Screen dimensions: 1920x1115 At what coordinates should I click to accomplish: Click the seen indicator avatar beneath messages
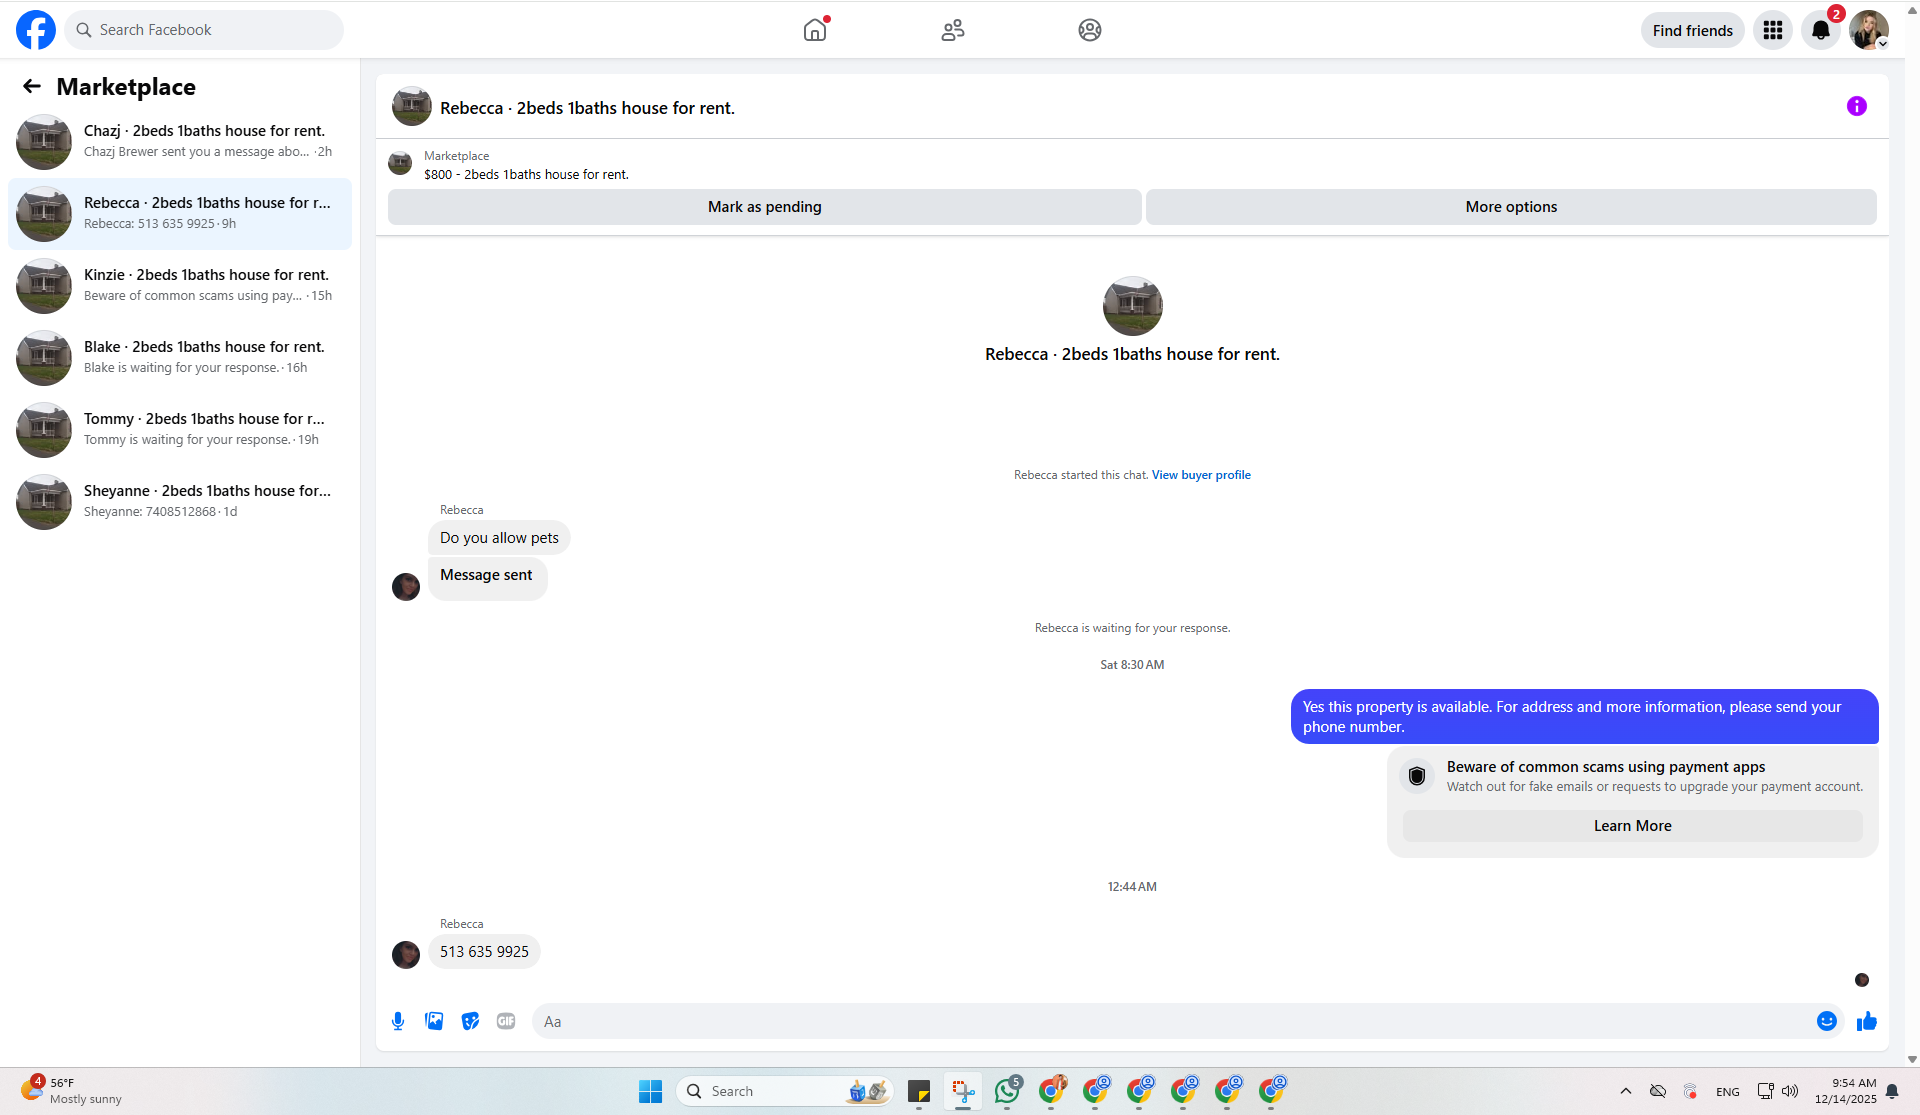click(x=1862, y=980)
